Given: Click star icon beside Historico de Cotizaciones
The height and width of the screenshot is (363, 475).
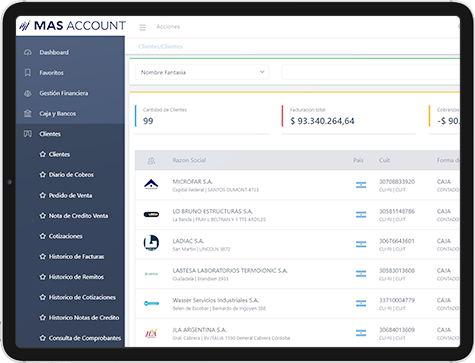Looking at the screenshot, I should click(43, 297).
